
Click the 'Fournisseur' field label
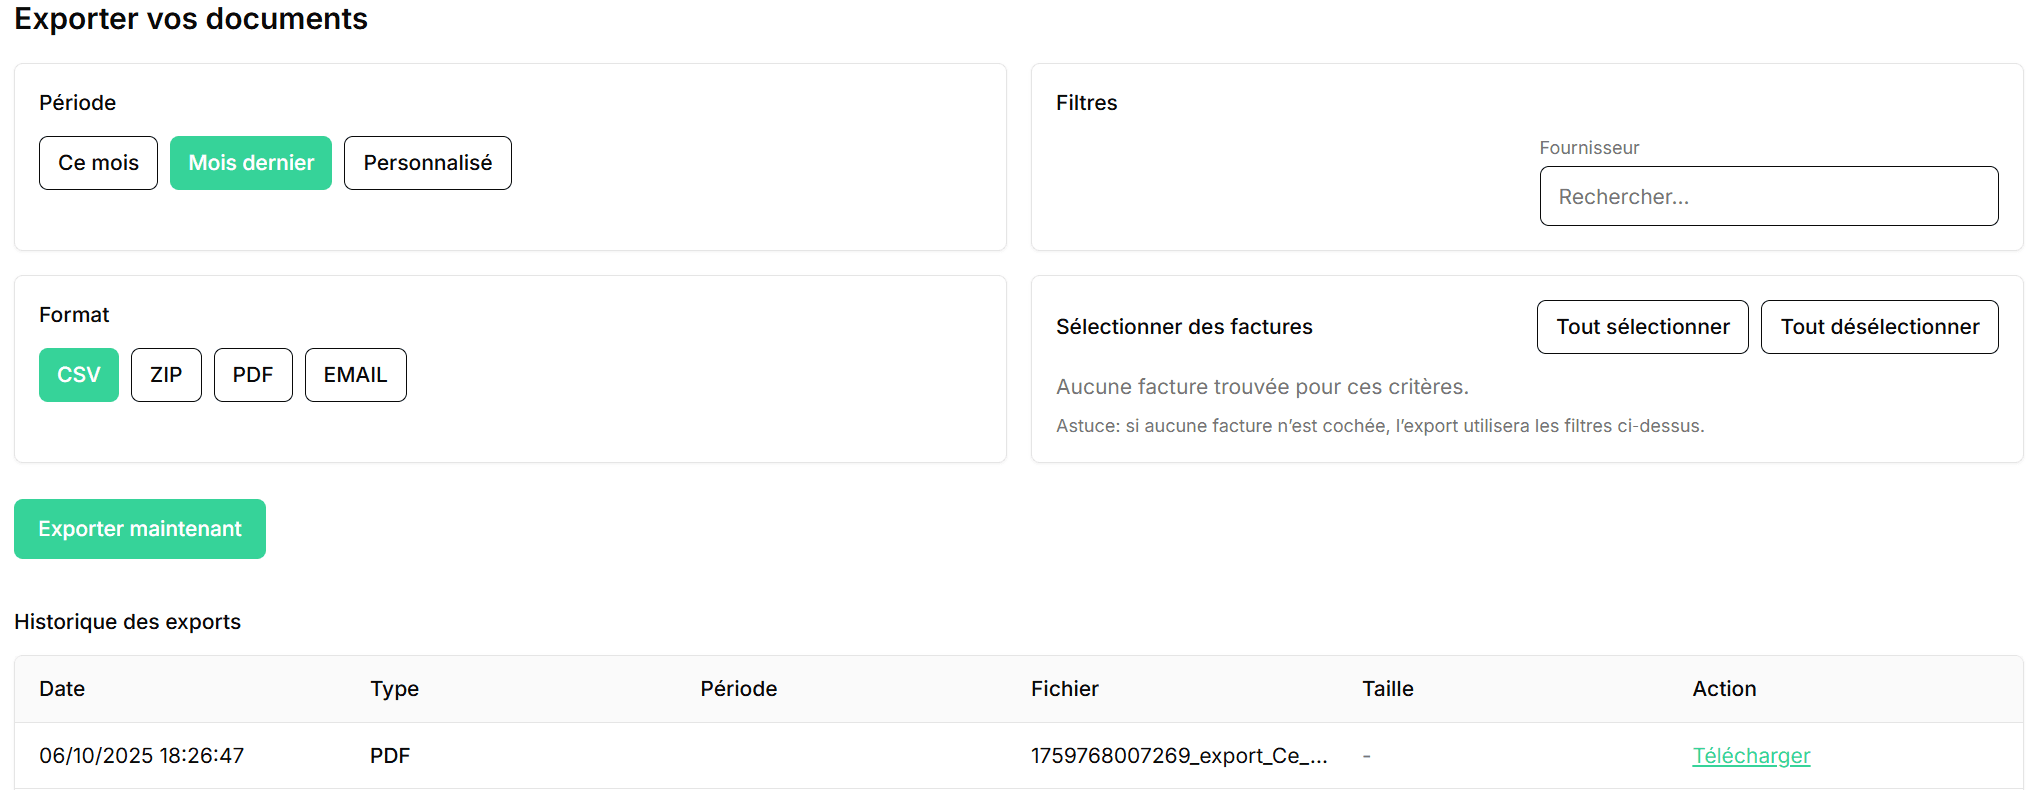[x=1589, y=148]
